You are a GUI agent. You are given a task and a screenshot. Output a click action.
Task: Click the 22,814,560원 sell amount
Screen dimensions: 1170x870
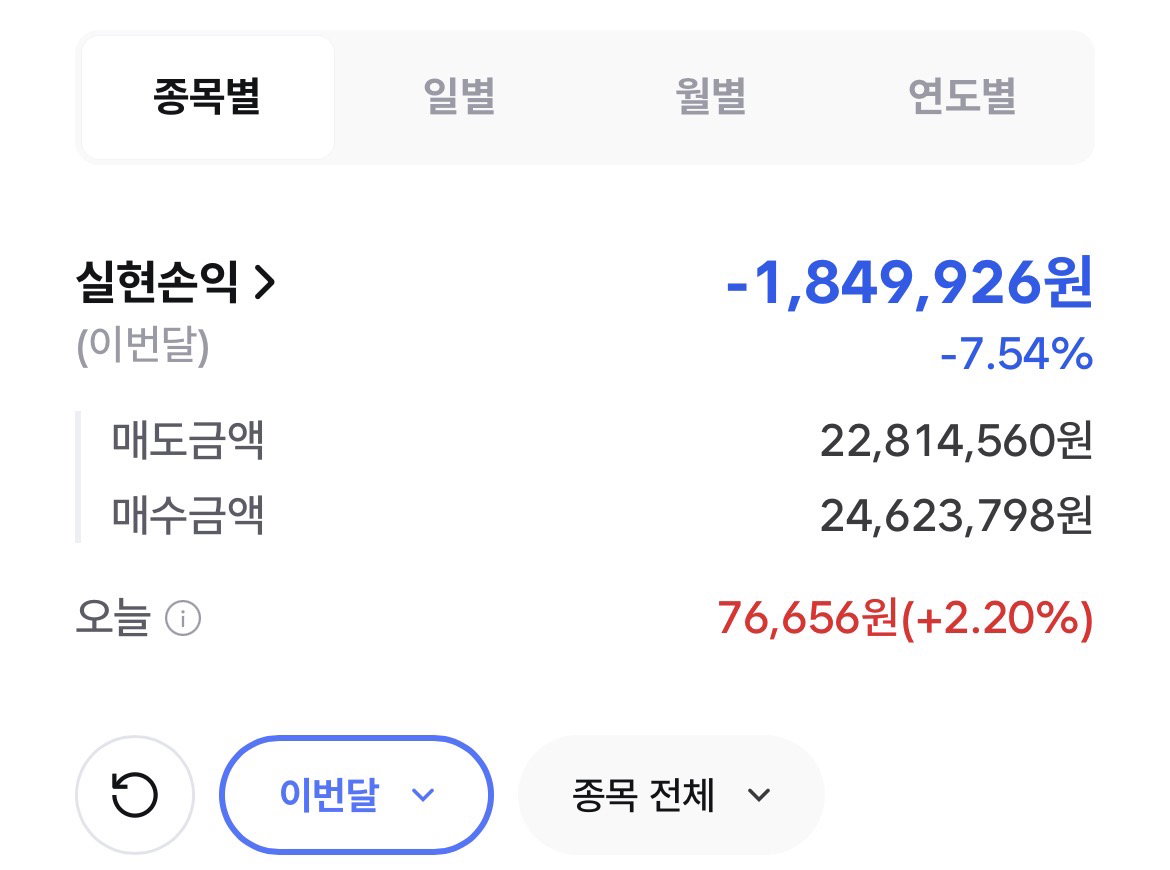[x=957, y=441]
